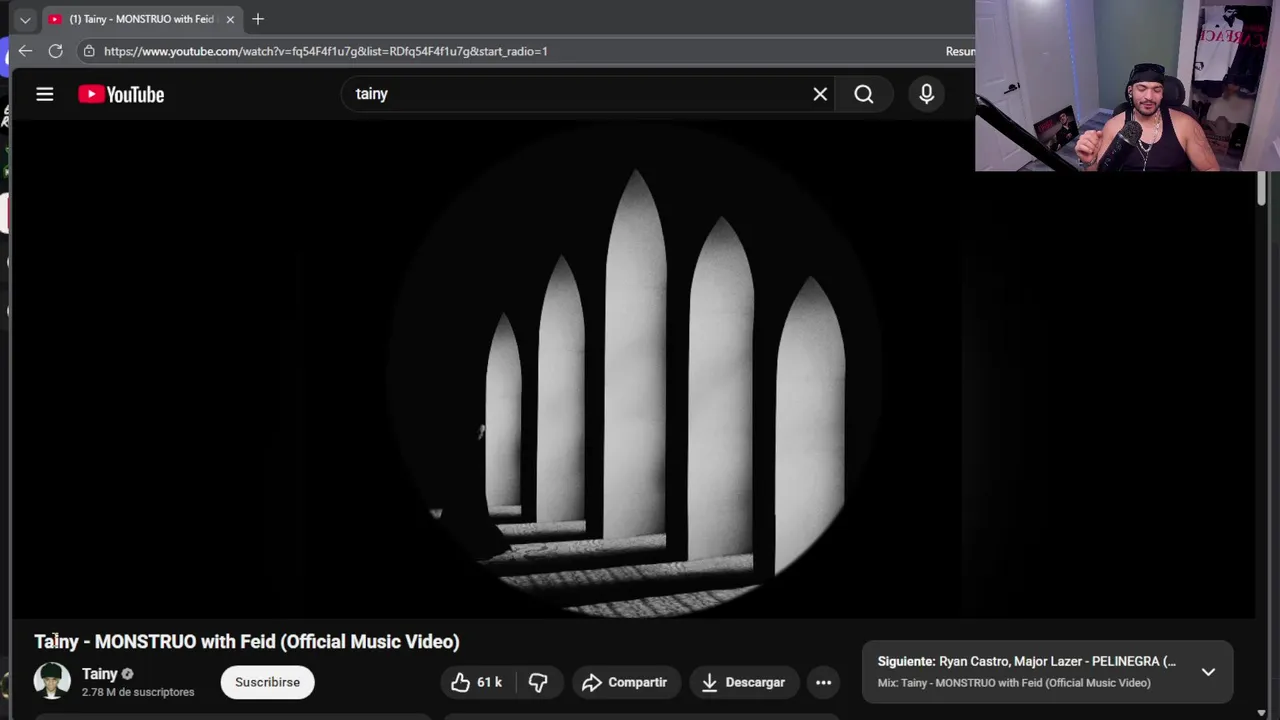The height and width of the screenshot is (720, 1280).
Task: Click the page vertical scrollbar thumb
Action: 1262,188
